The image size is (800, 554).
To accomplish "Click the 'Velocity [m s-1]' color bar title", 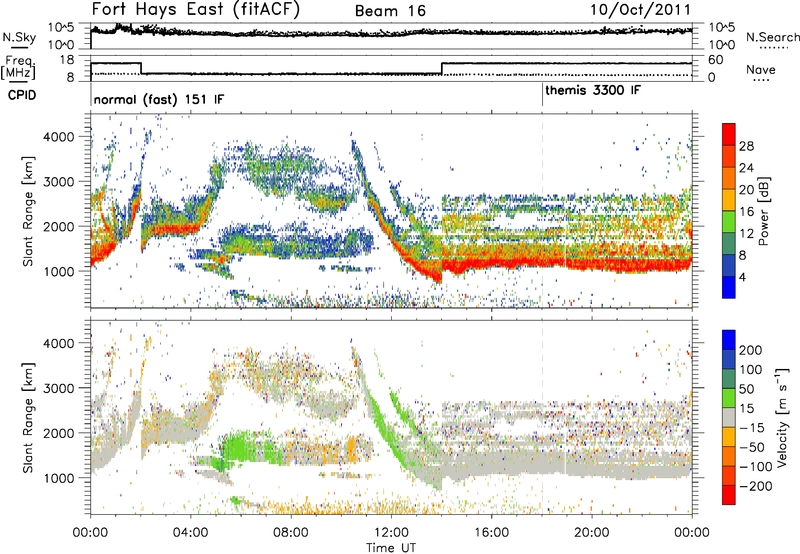I will [782, 418].
